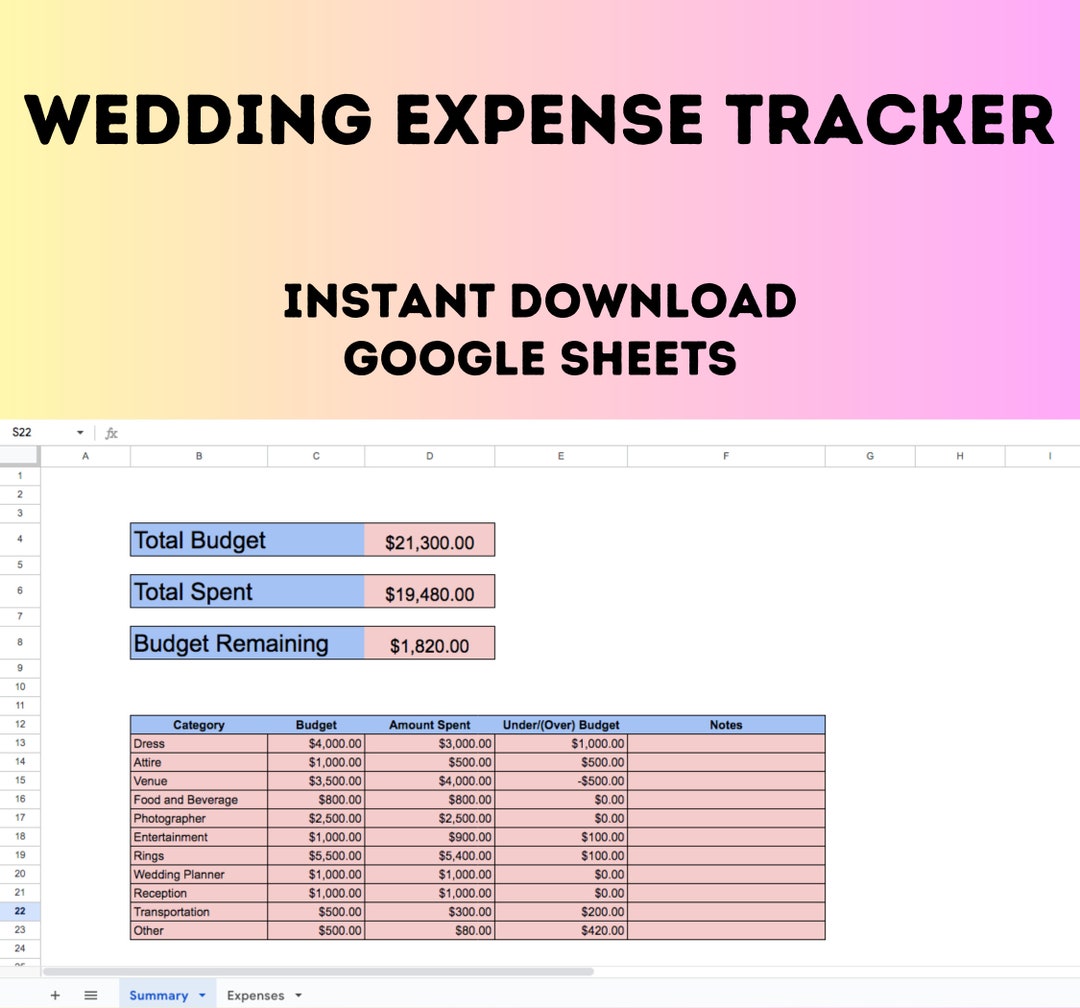Select column header A
This screenshot has width=1080, height=1008.
(x=86, y=455)
